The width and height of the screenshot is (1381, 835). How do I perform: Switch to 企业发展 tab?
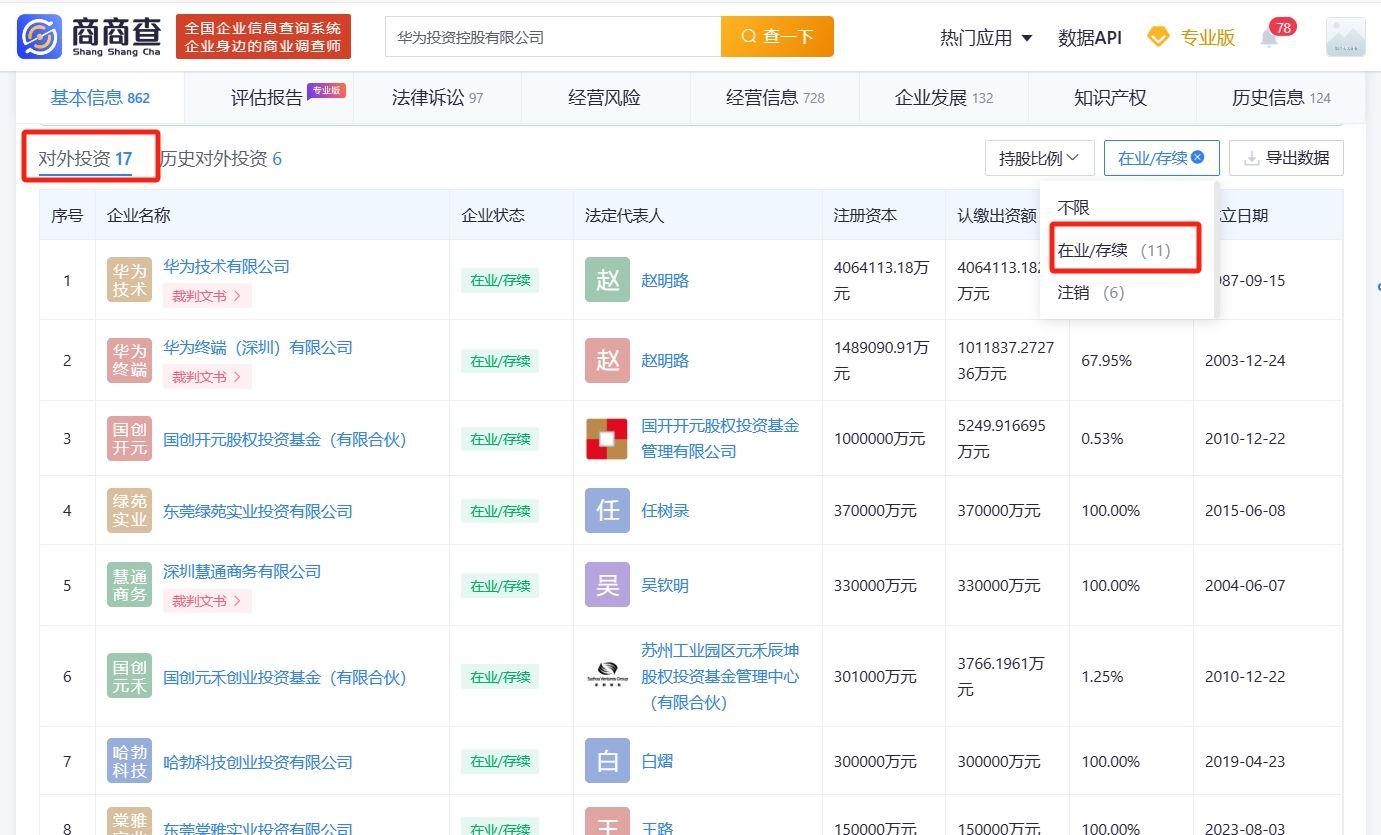tap(944, 97)
